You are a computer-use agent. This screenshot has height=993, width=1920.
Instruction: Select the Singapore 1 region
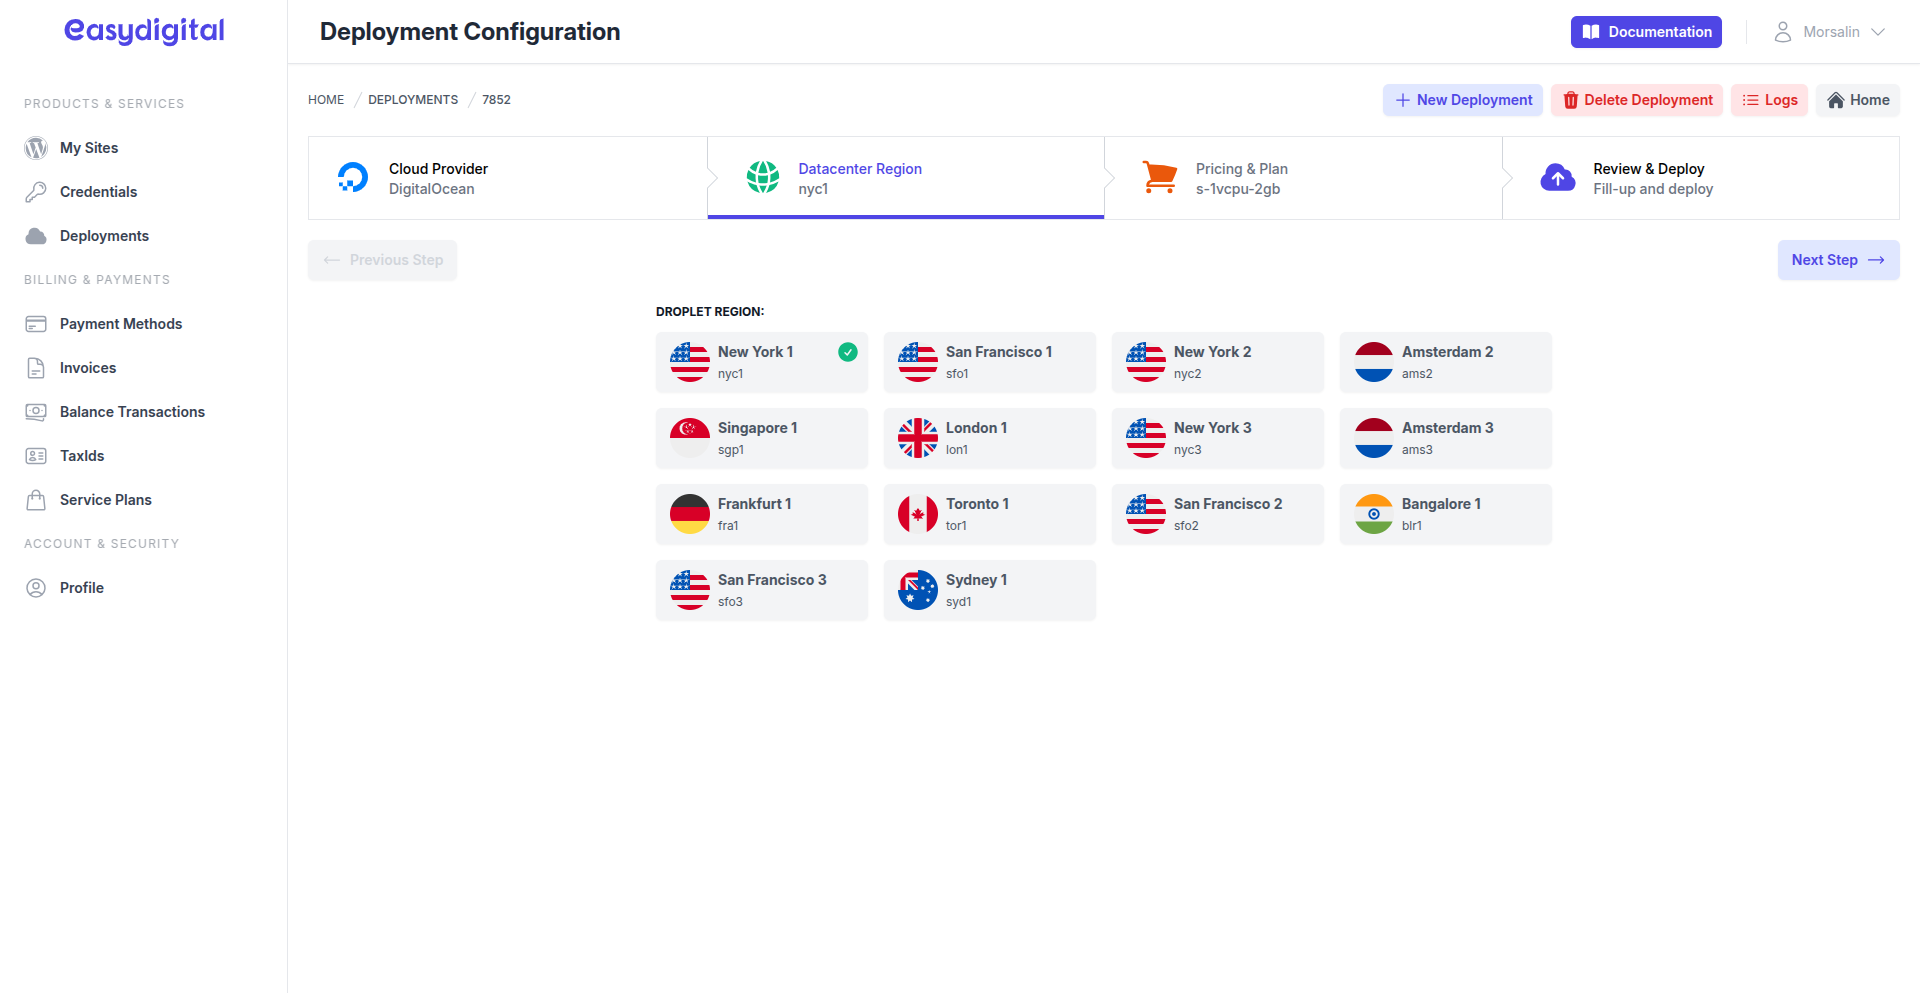(x=761, y=438)
